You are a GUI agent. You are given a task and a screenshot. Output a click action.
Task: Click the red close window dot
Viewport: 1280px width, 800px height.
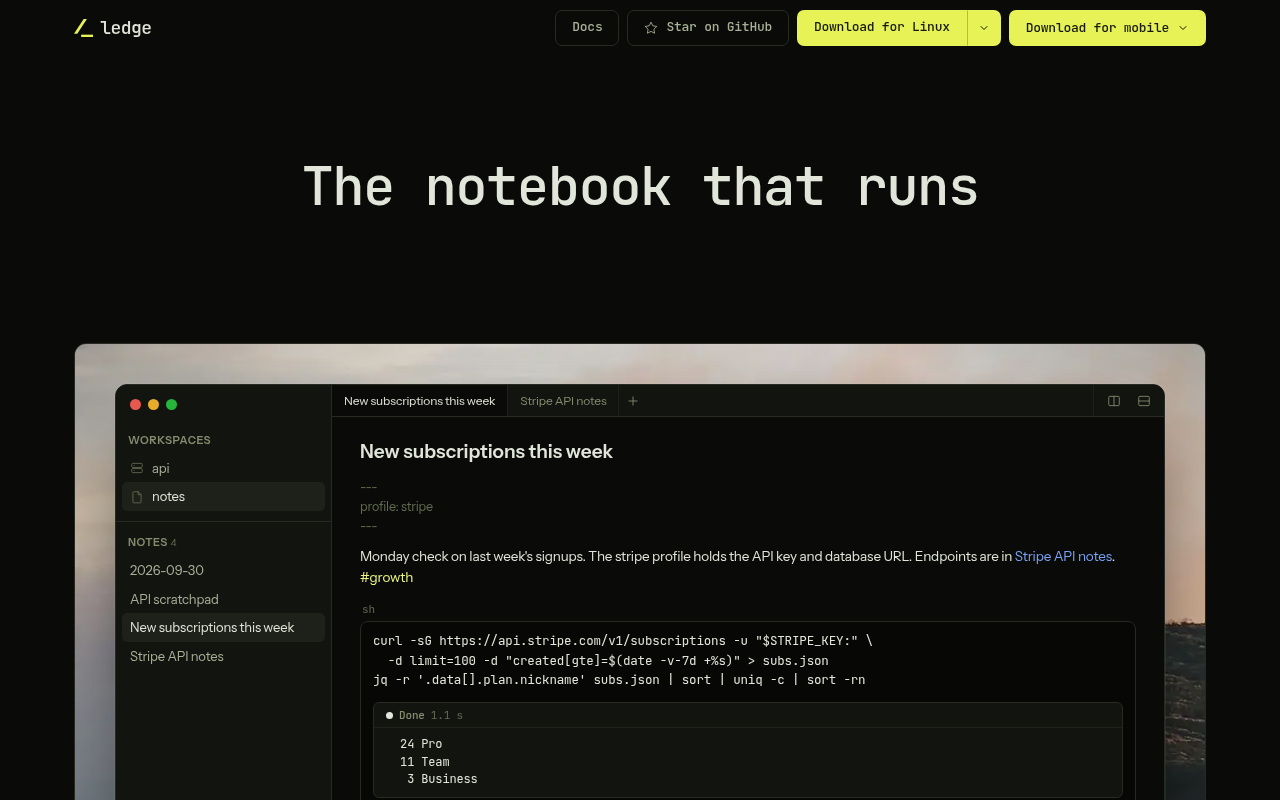pyautogui.click(x=135, y=405)
